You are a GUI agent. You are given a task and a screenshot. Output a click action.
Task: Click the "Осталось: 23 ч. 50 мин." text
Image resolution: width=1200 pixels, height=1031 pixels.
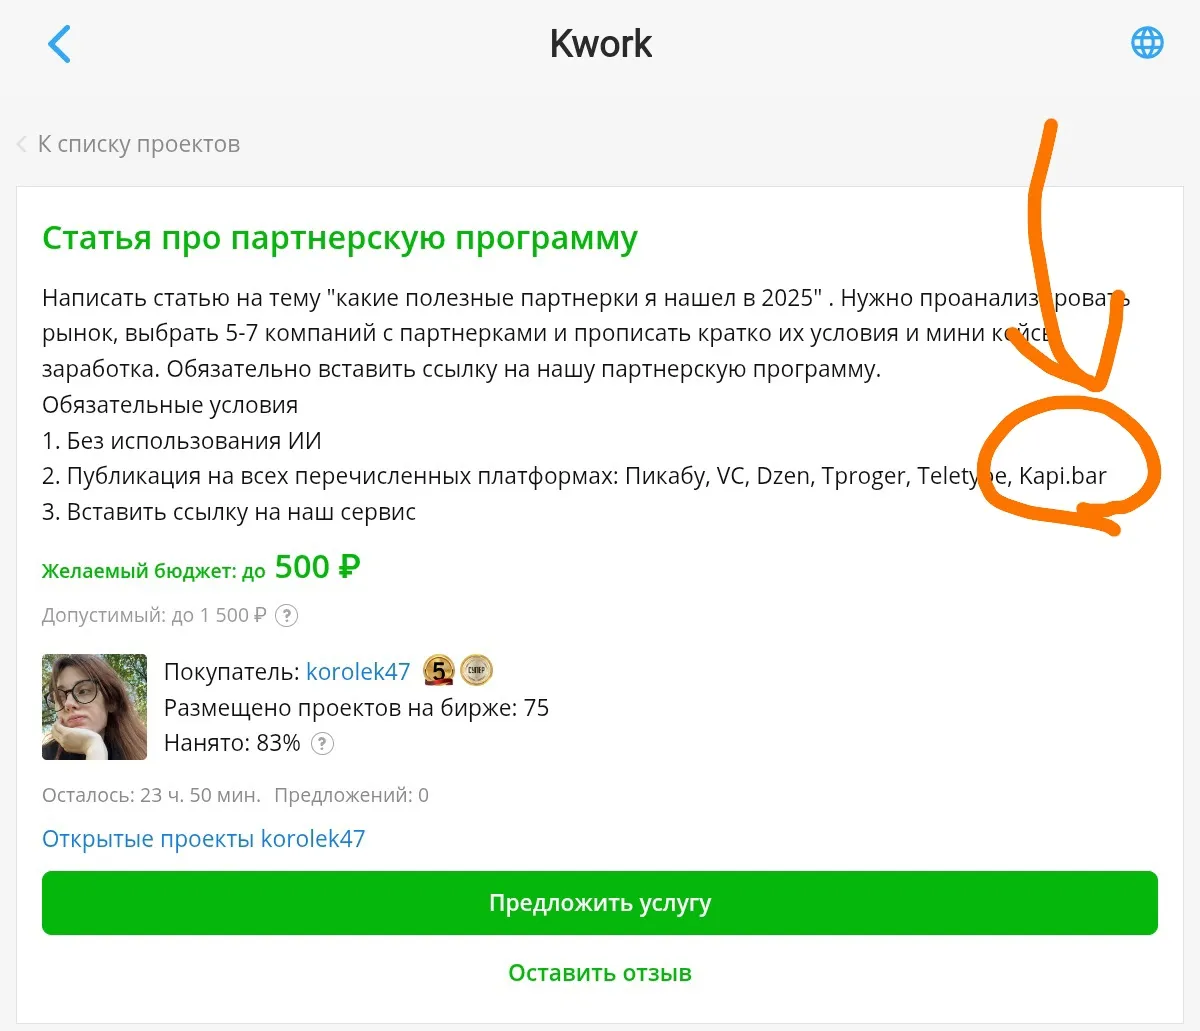(151, 795)
